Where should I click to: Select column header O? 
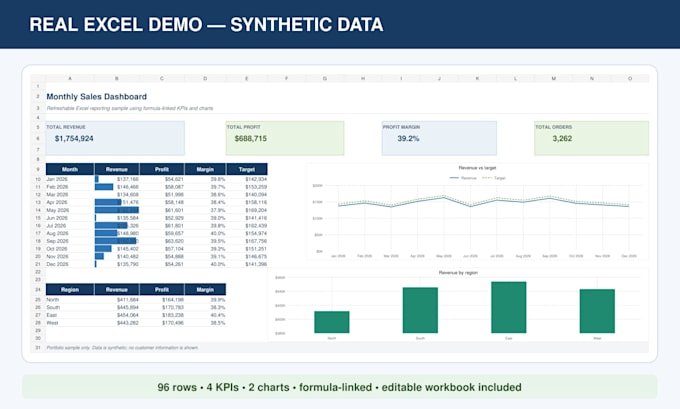pyautogui.click(x=630, y=79)
